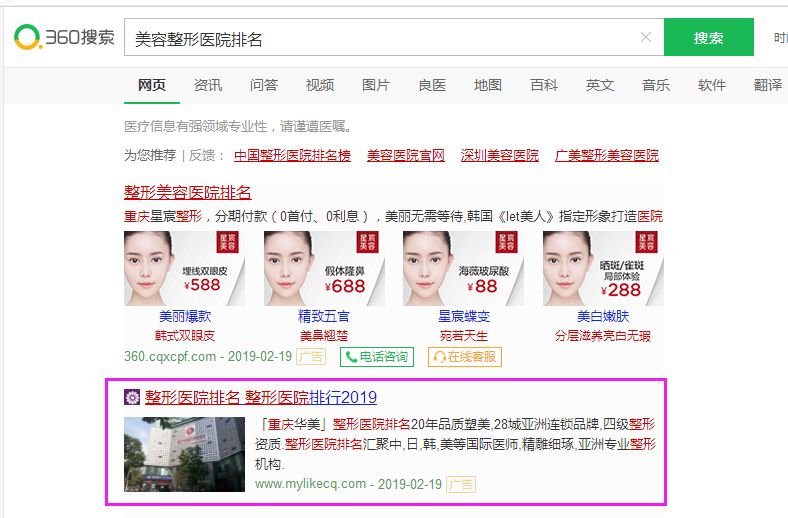This screenshot has width=788, height=518.
Task: Open 美容医院官网 suggestion link
Action: pyautogui.click(x=406, y=155)
